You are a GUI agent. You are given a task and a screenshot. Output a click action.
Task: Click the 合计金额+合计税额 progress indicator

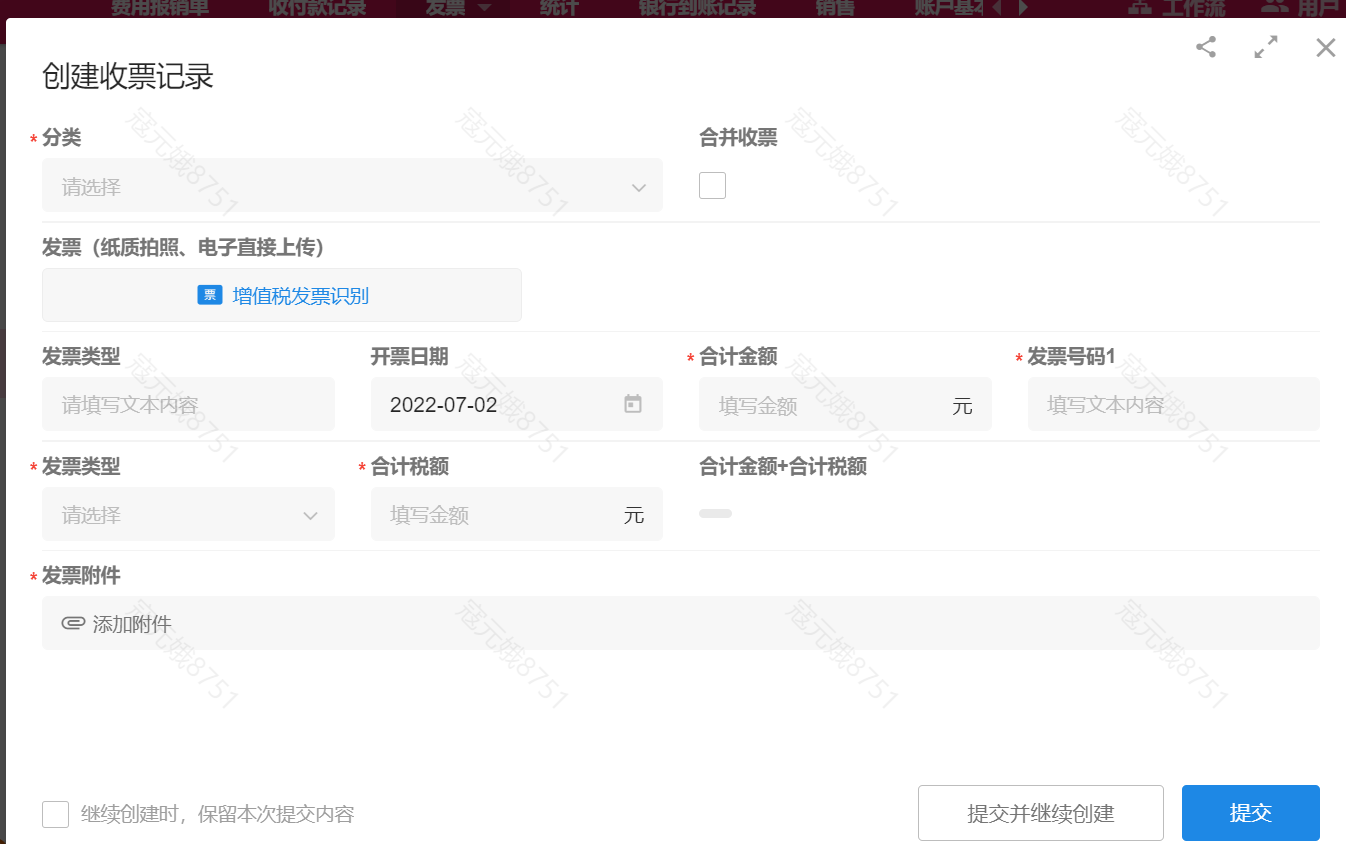pyautogui.click(x=715, y=513)
